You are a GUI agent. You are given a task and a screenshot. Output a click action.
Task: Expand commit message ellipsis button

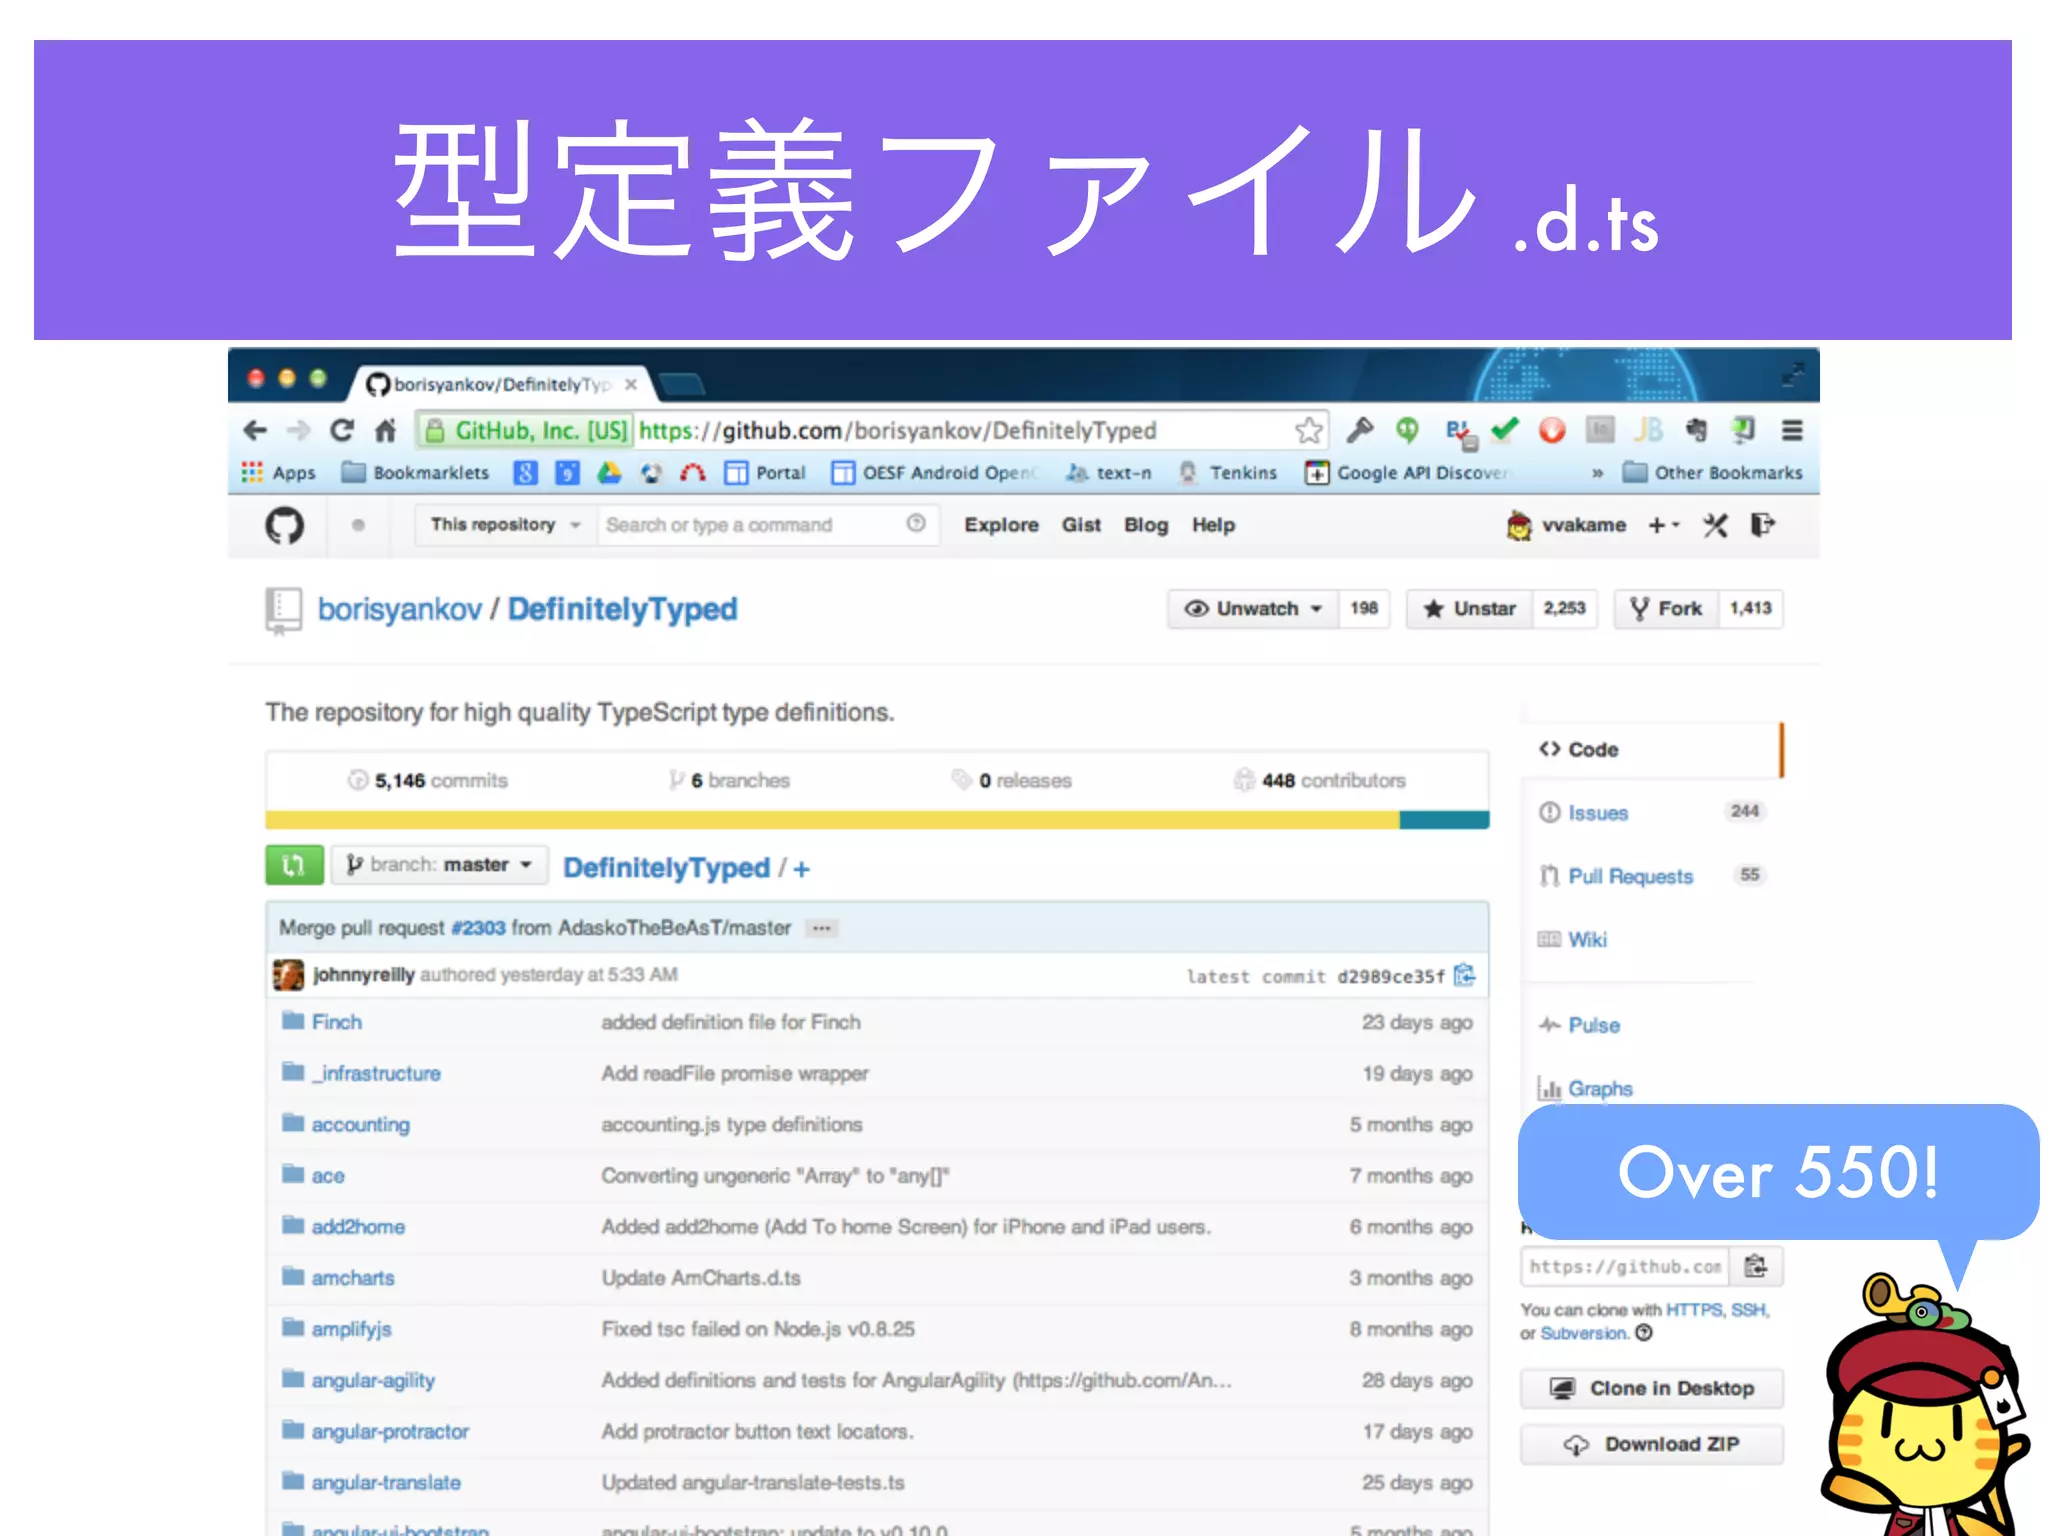[x=822, y=928]
